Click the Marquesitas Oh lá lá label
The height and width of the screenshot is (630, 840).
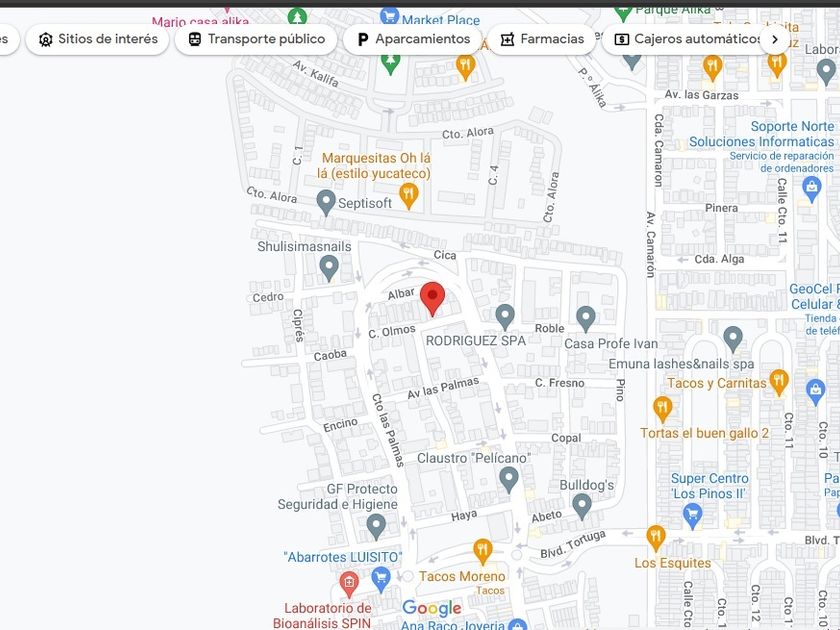pyautogui.click(x=375, y=166)
